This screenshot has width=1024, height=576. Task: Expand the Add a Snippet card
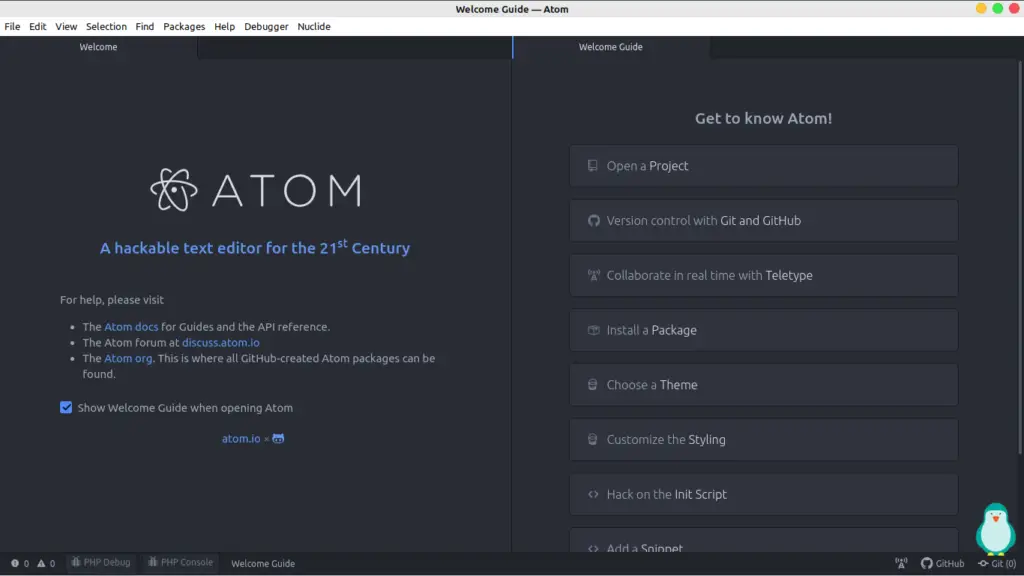[x=763, y=541]
